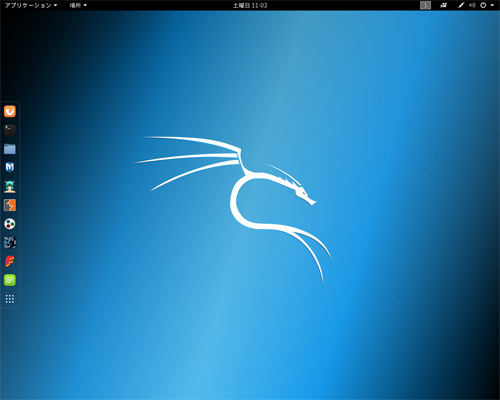Screen dimensions: 500x400
Task: Click the volume speaker icon in top bar
Action: [x=472, y=5]
